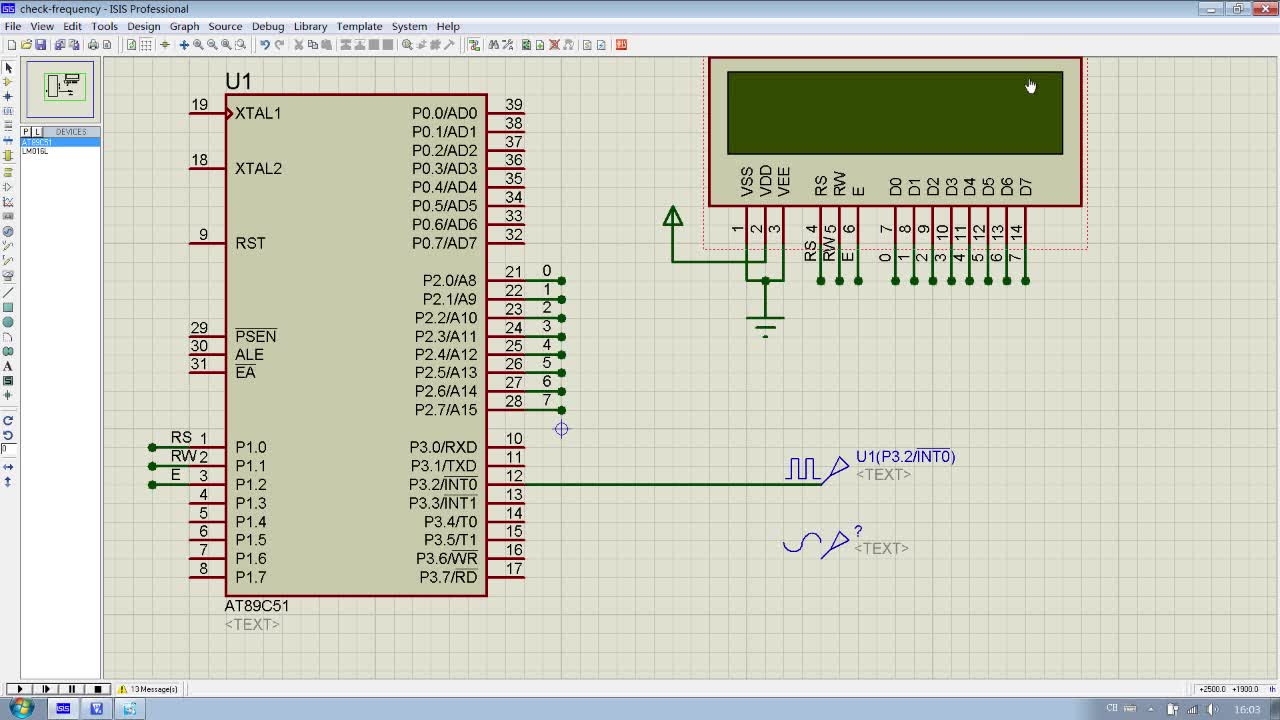Open the Template menu

pyautogui.click(x=359, y=26)
